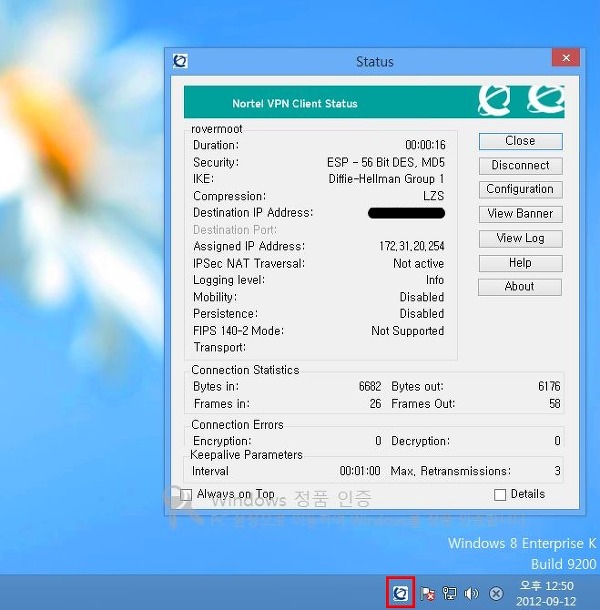Click the Frames Out value 58

[x=555, y=403]
